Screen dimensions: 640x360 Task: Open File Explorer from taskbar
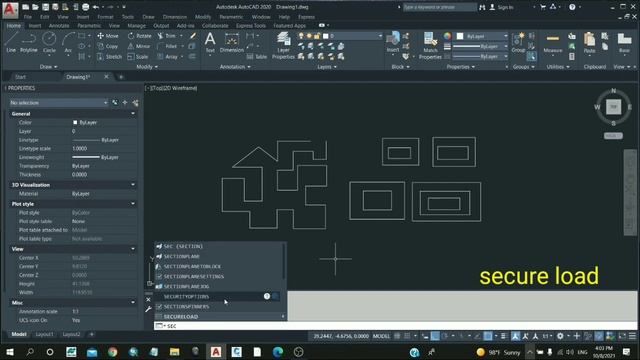175,352
